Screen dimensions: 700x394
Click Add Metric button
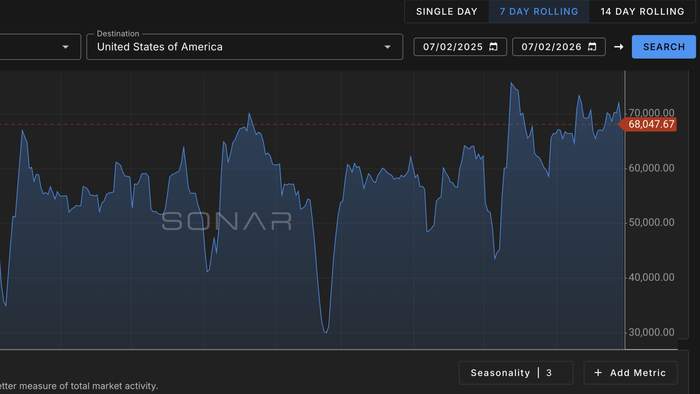tap(630, 373)
